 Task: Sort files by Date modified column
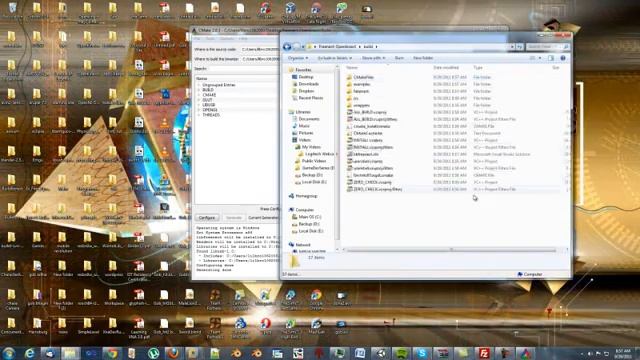tap(446, 68)
